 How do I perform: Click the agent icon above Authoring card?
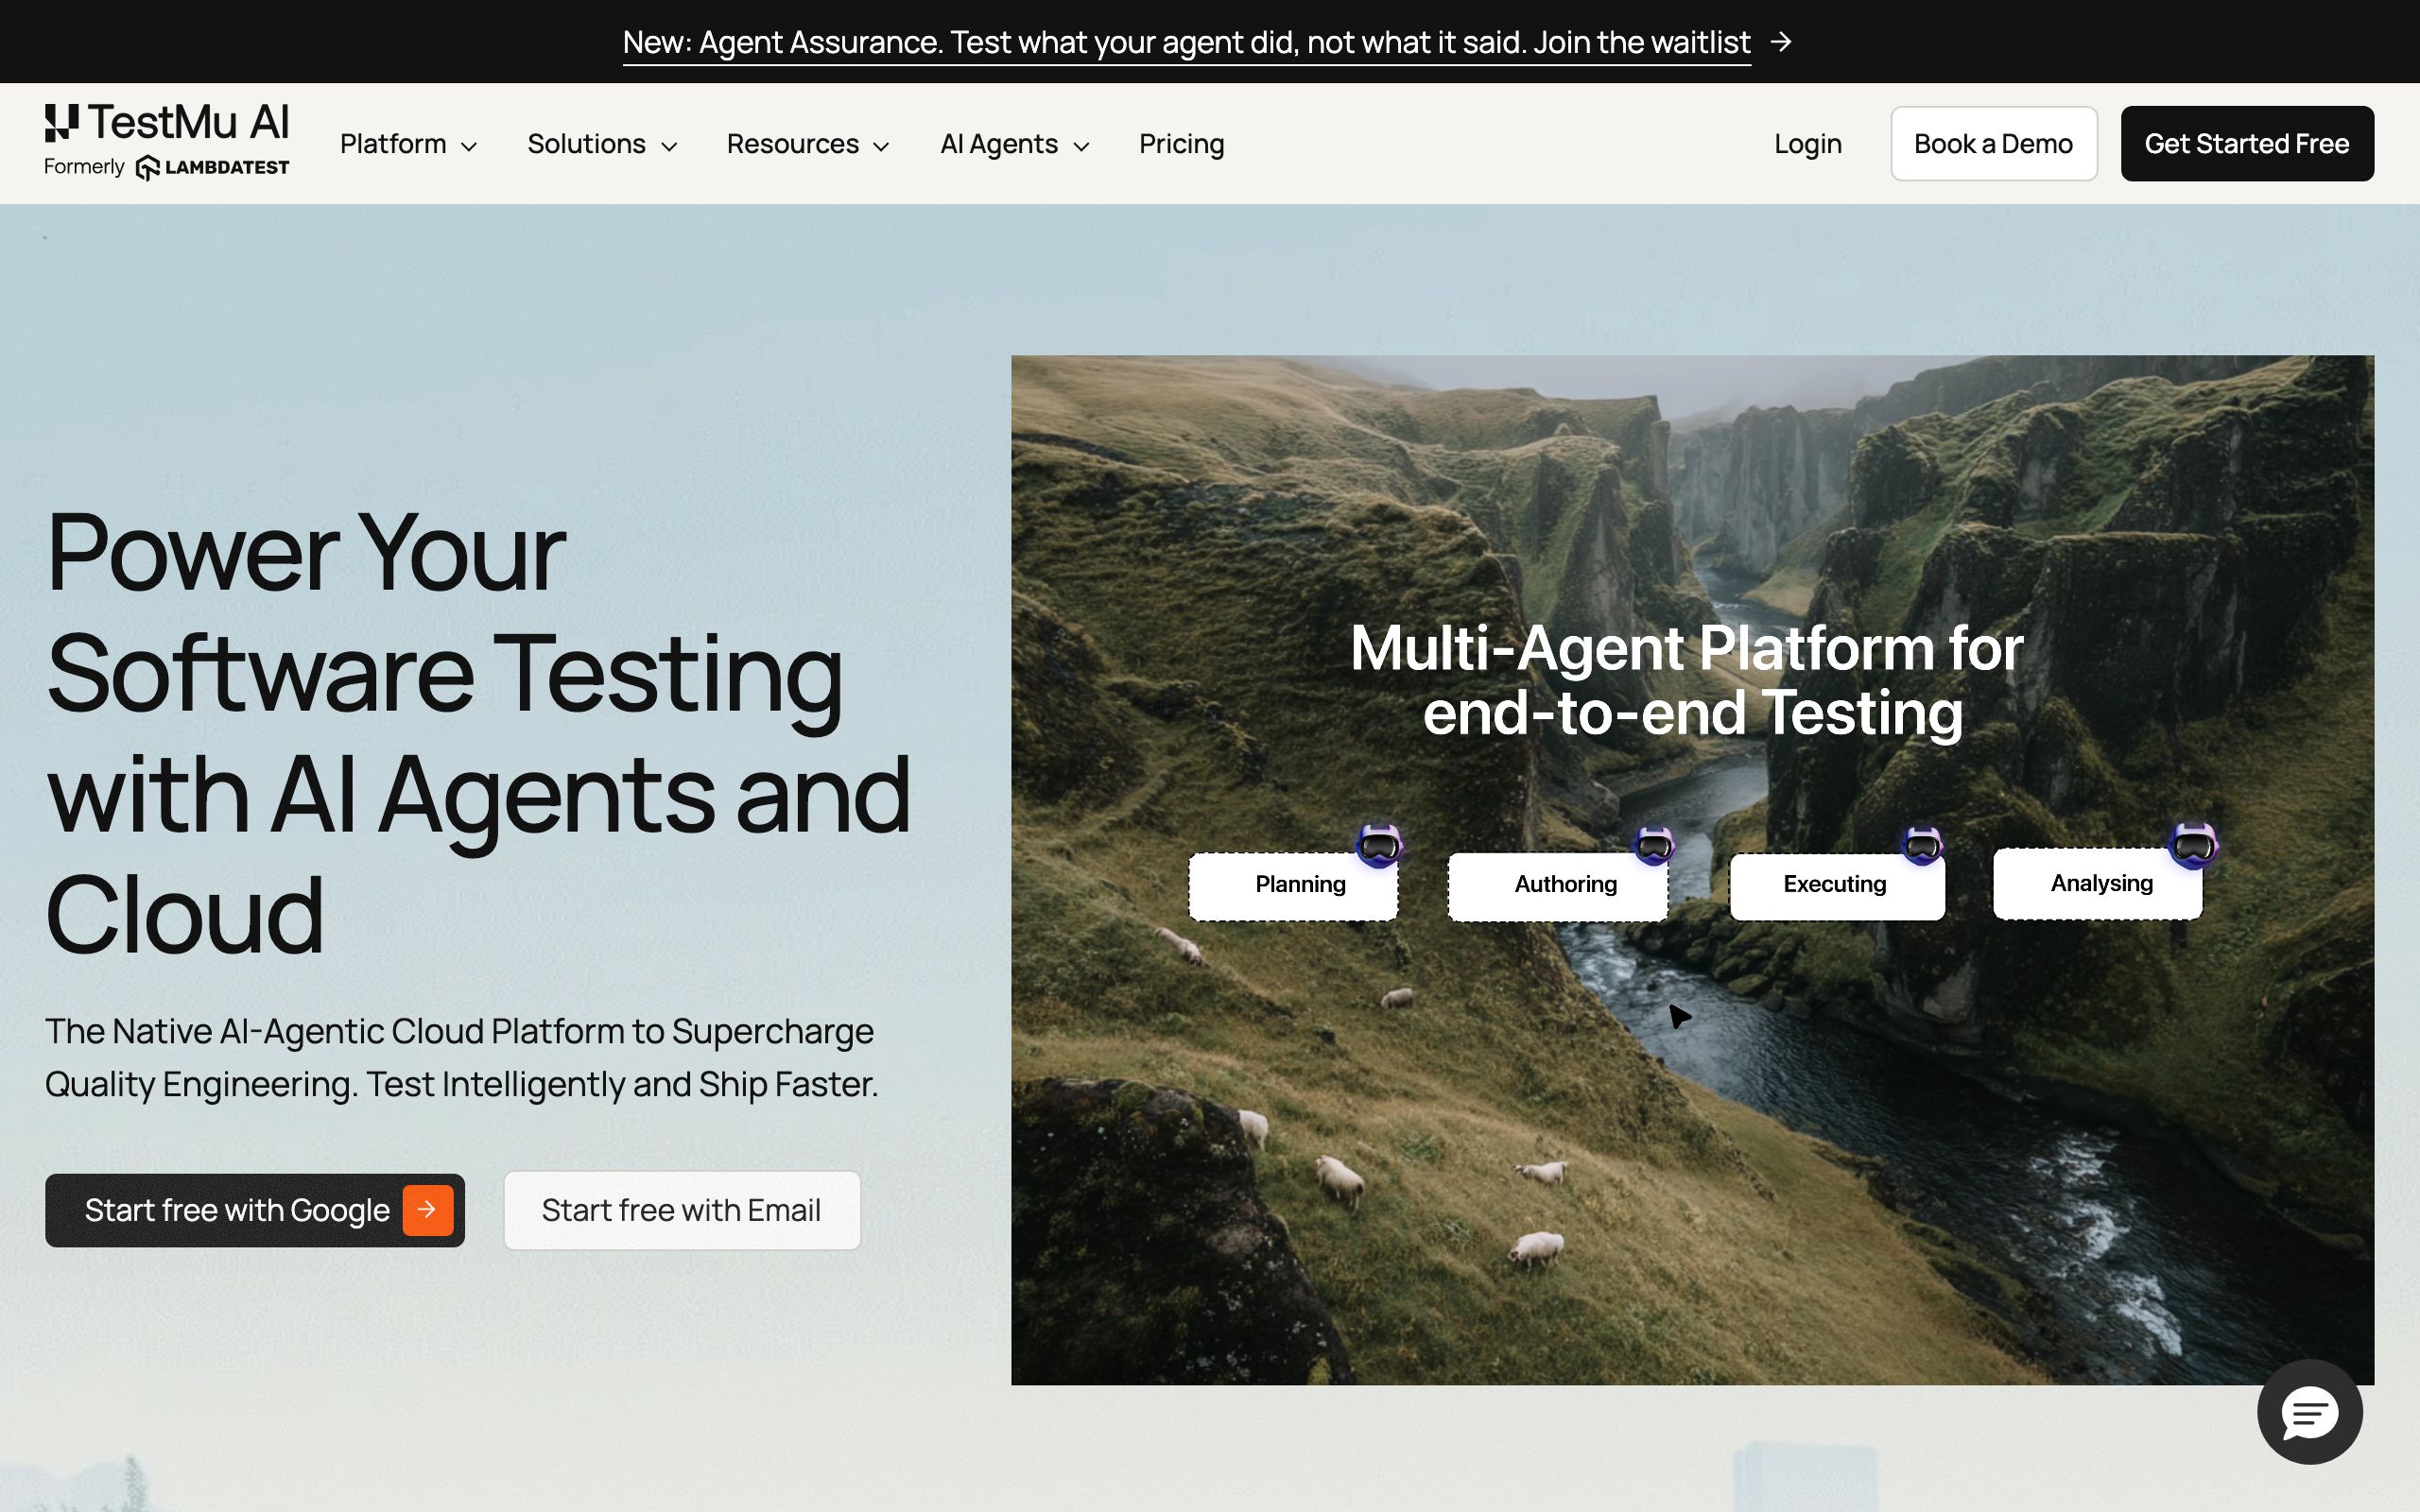click(1654, 846)
